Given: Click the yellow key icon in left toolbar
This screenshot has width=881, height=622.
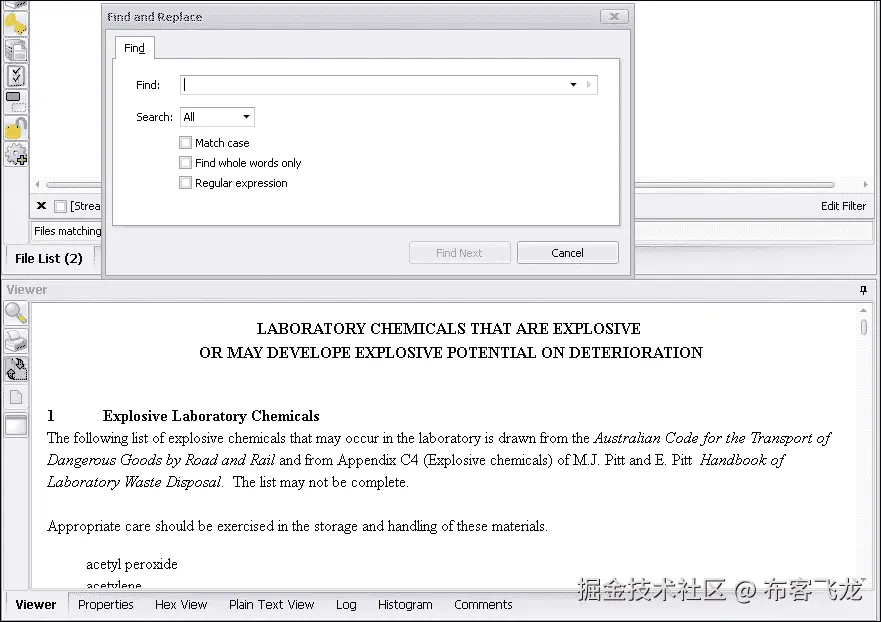Looking at the screenshot, I should pos(16,23).
